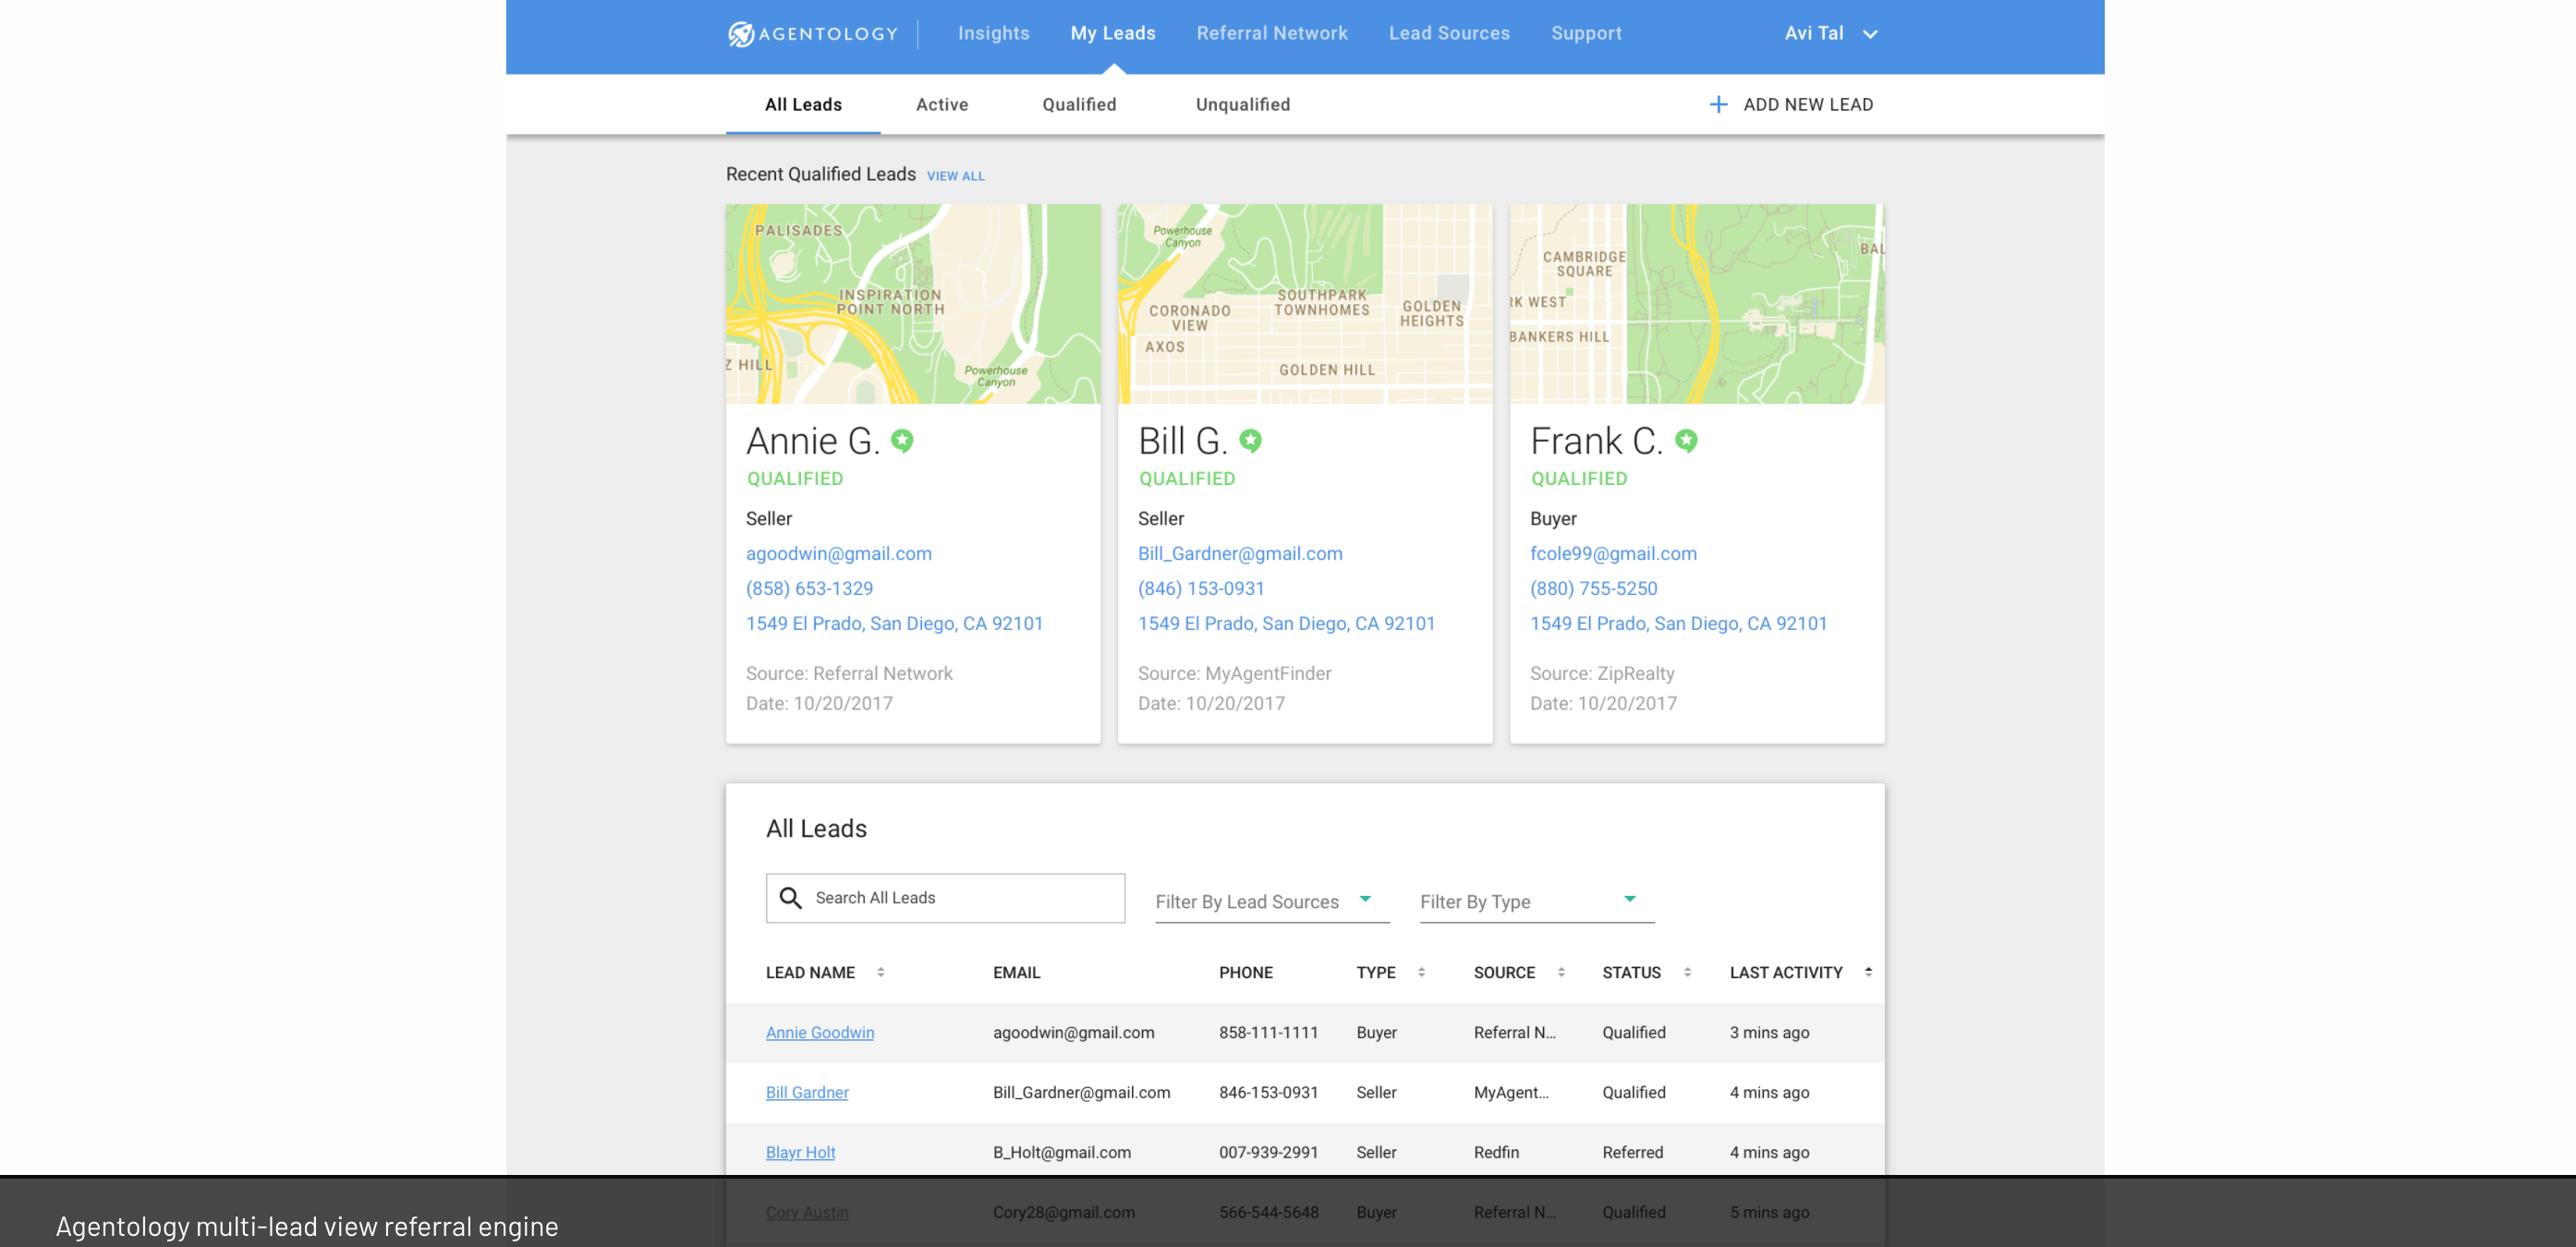The height and width of the screenshot is (1247, 2576).
Task: Sort by Lead Name column arrows
Action: click(880, 972)
